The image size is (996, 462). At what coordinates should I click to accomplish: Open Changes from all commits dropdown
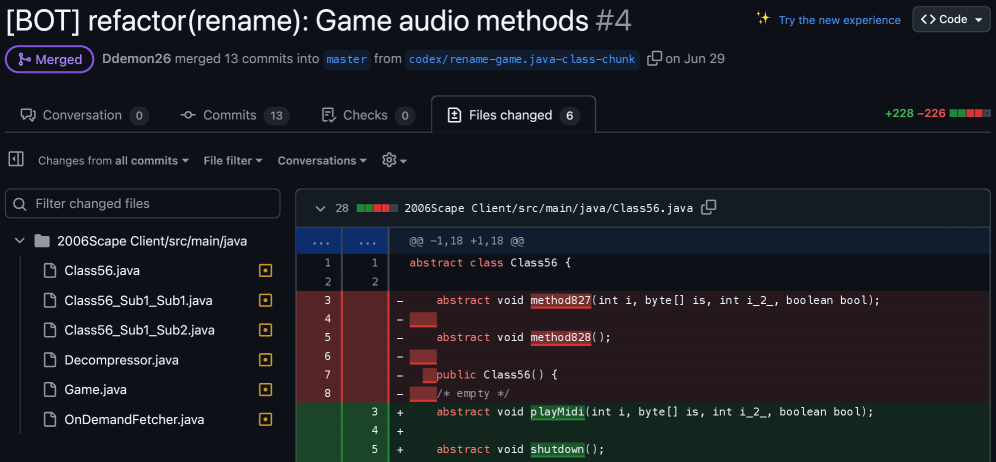114,161
